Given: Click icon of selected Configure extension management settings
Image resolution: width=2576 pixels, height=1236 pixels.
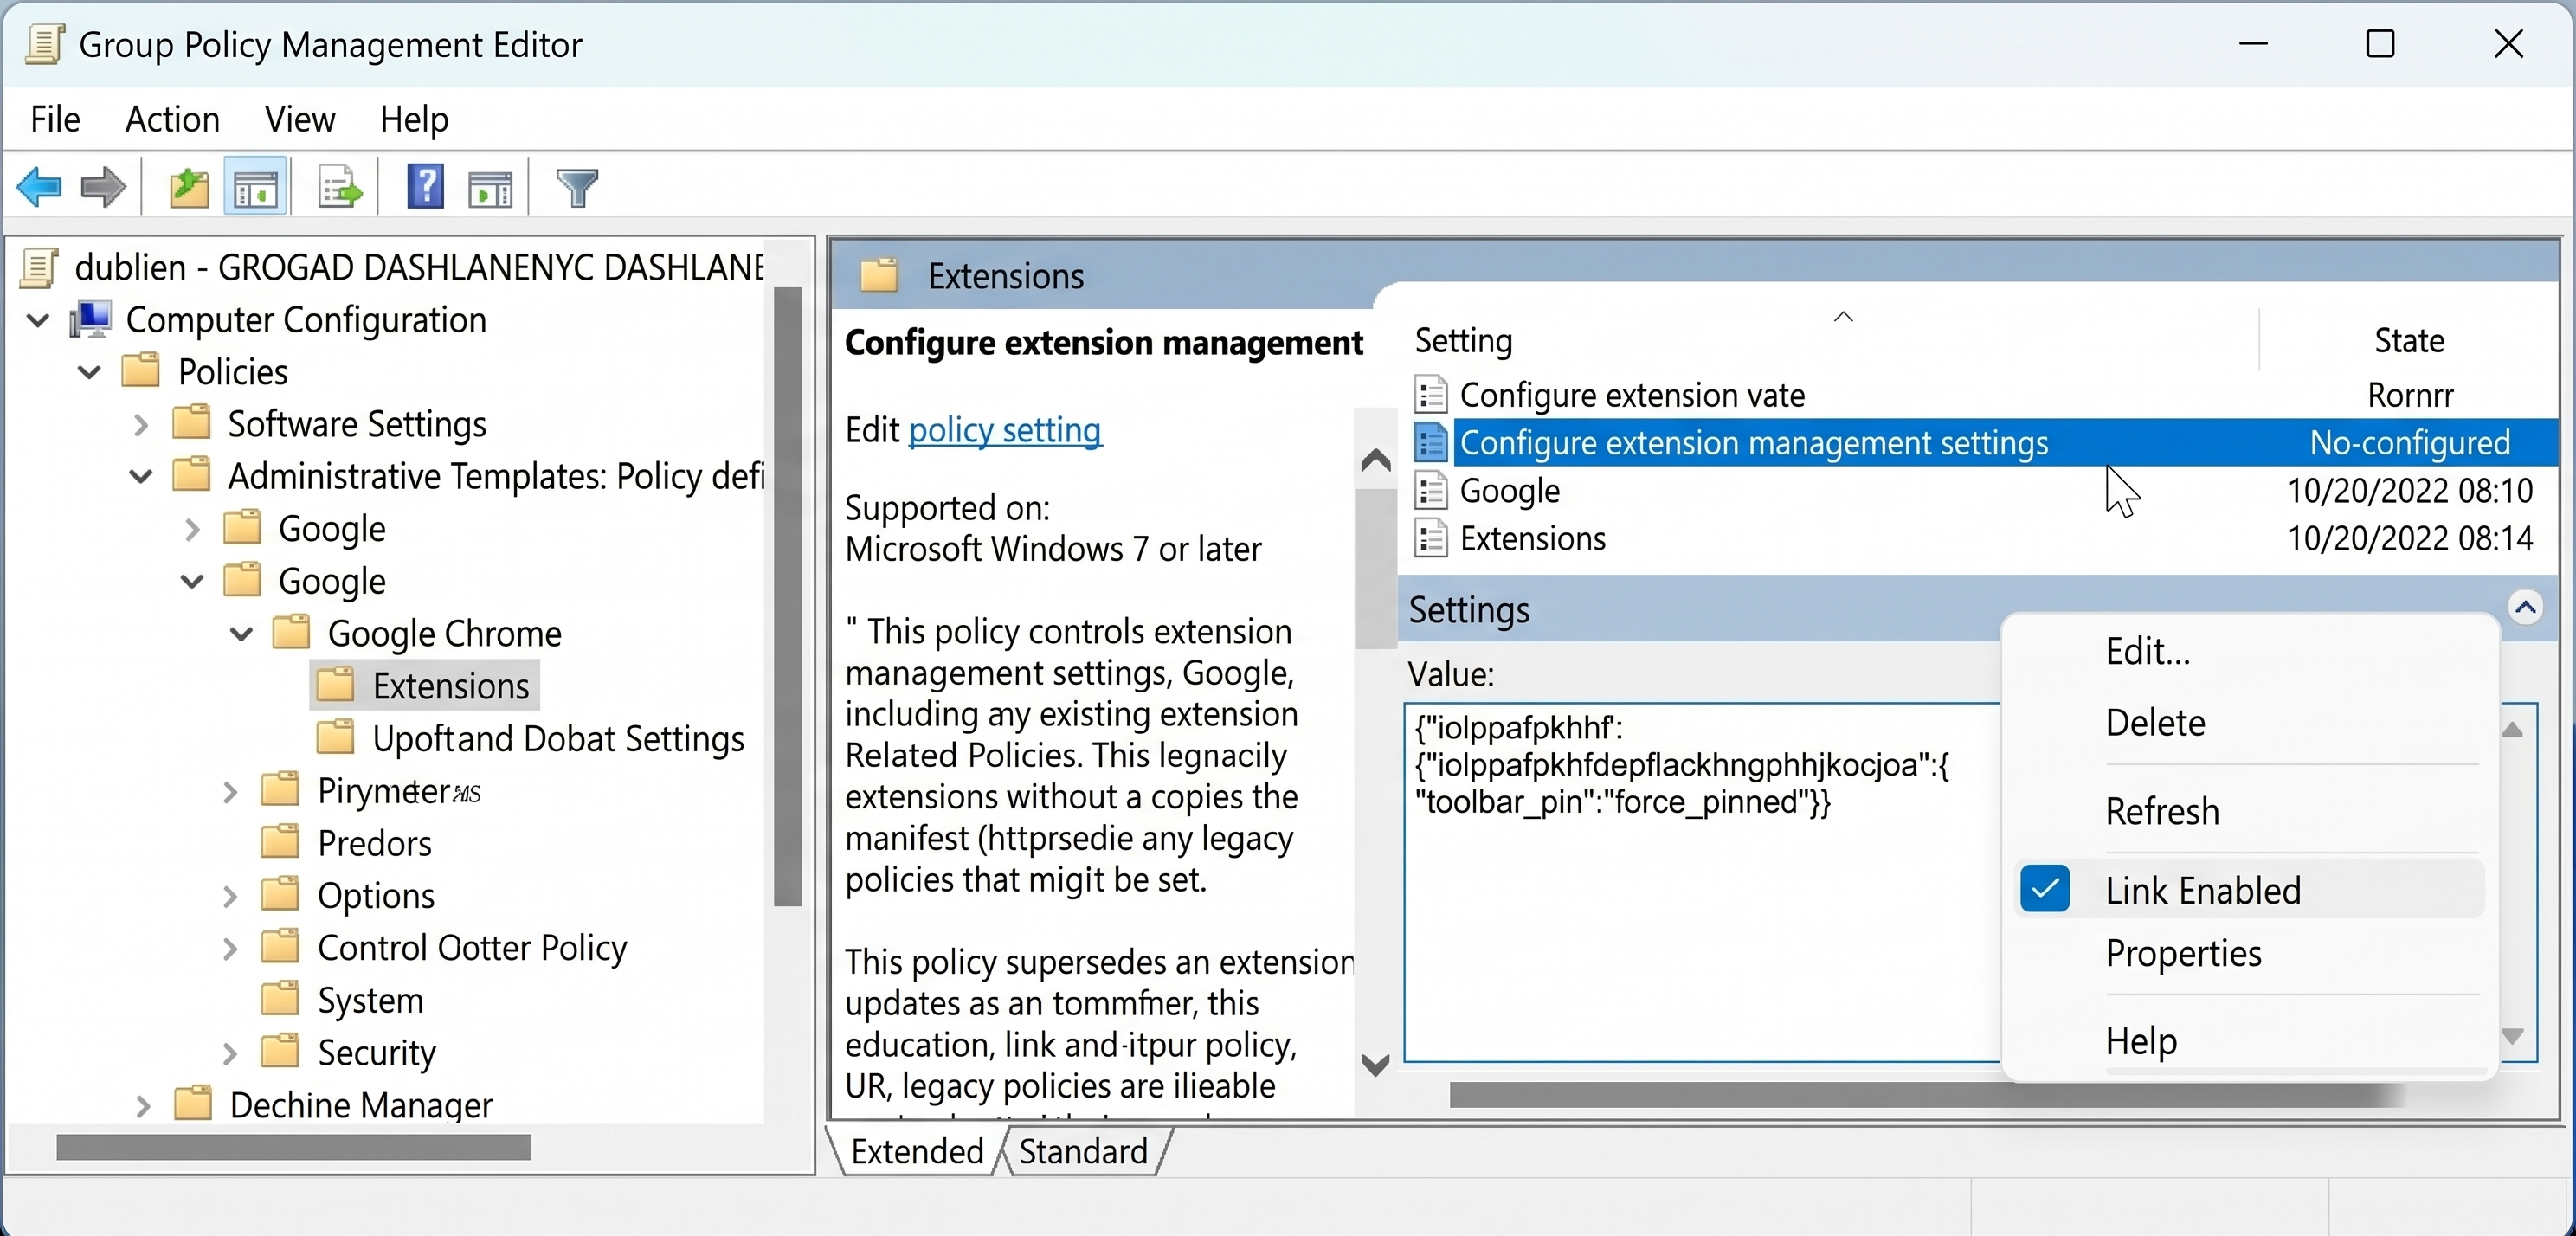Looking at the screenshot, I should click(1431, 443).
